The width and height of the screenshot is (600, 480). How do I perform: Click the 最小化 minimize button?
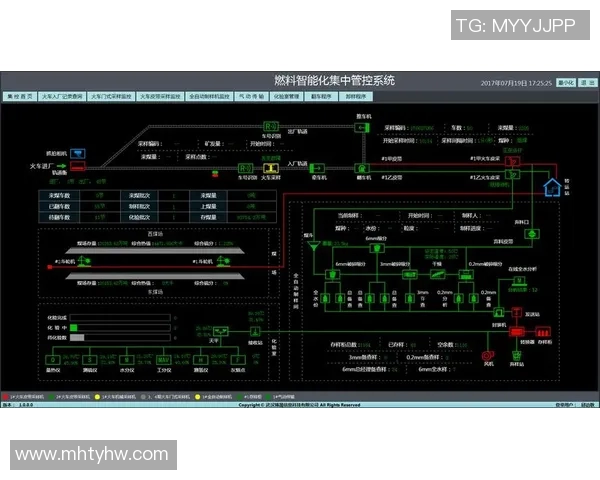click(x=566, y=83)
